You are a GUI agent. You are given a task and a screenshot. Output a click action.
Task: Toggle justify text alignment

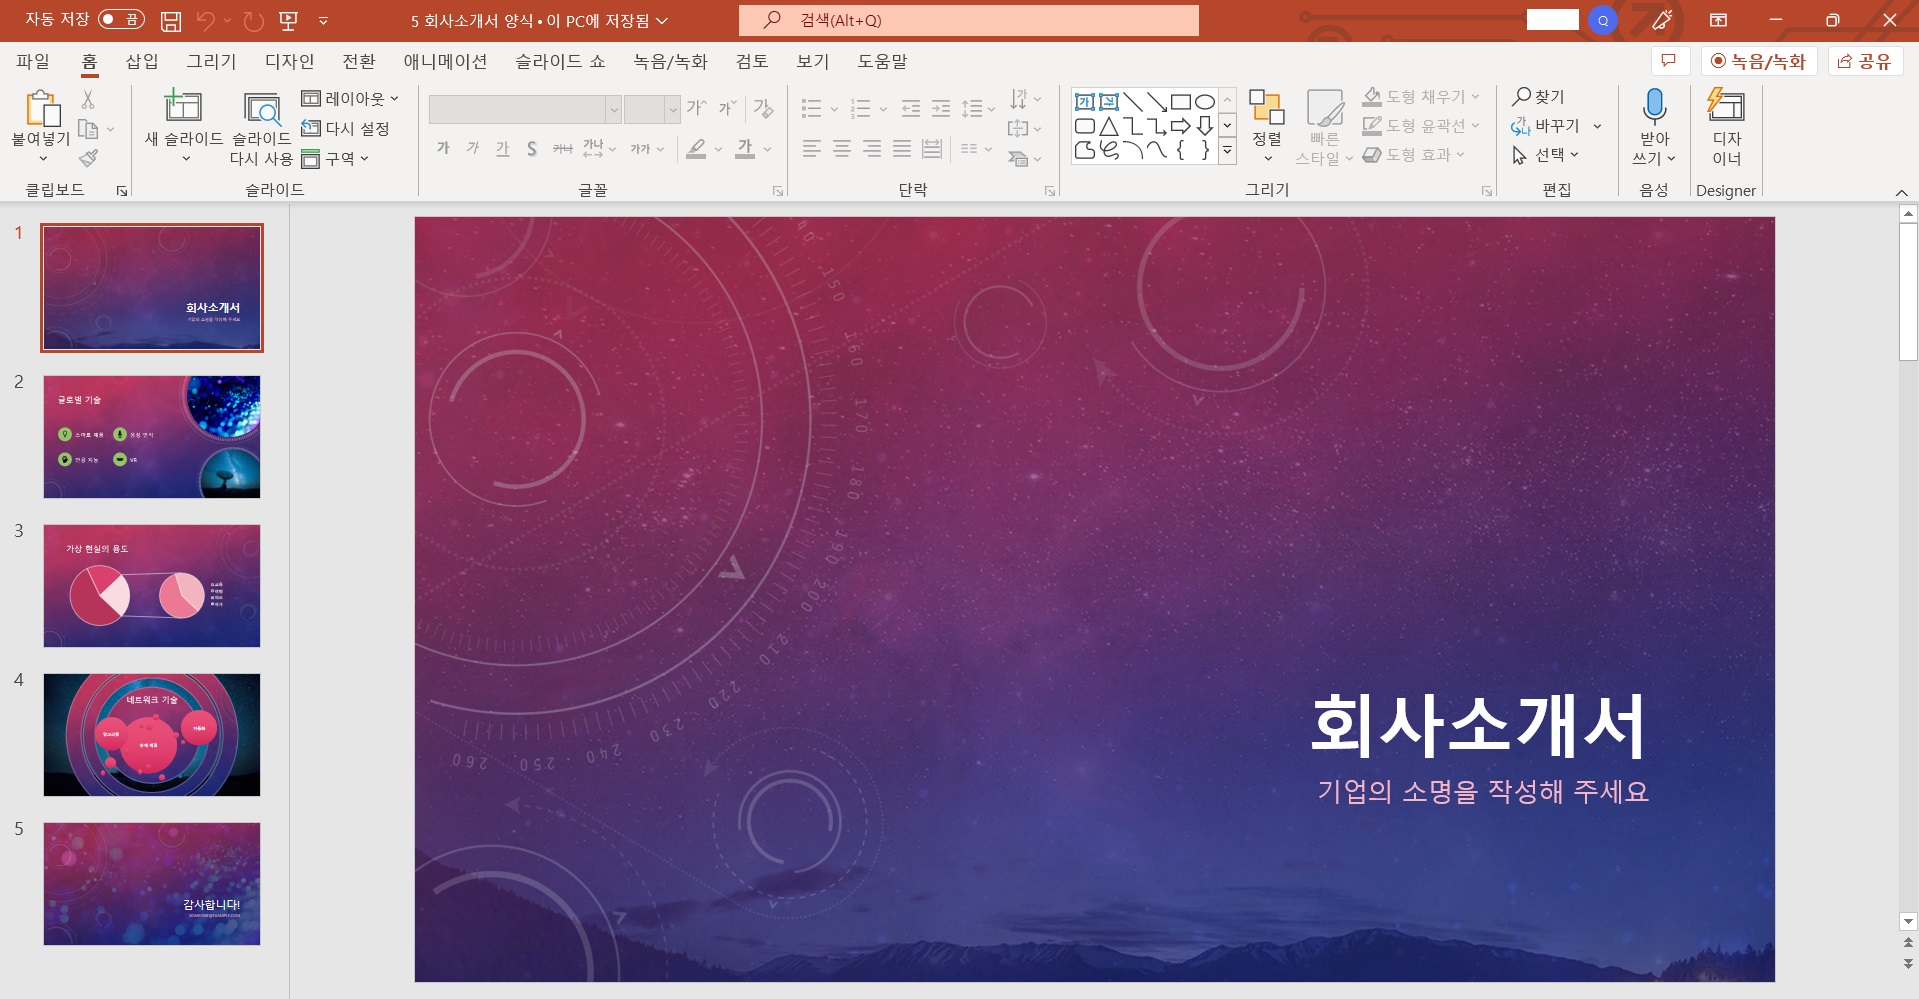point(902,149)
